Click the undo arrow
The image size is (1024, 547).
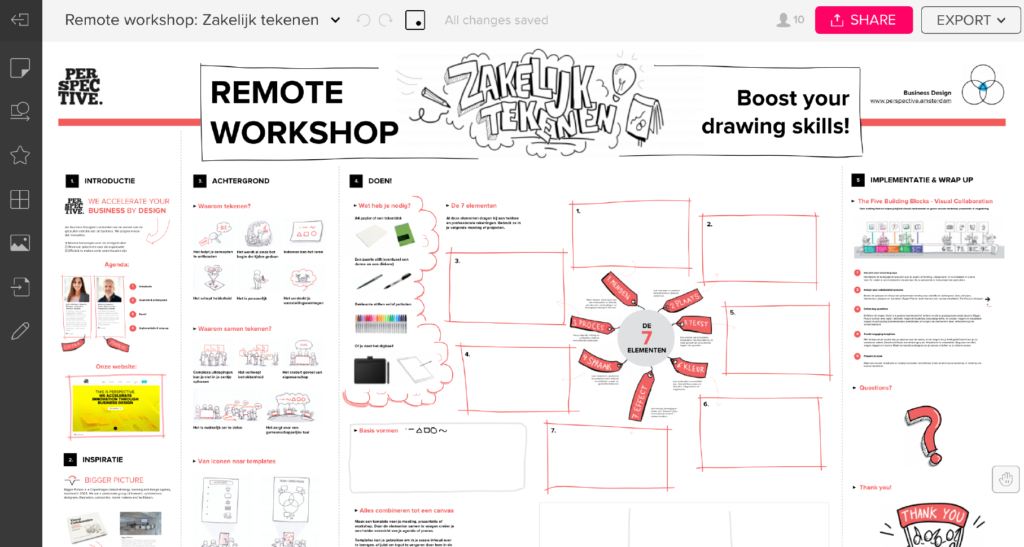coord(363,20)
